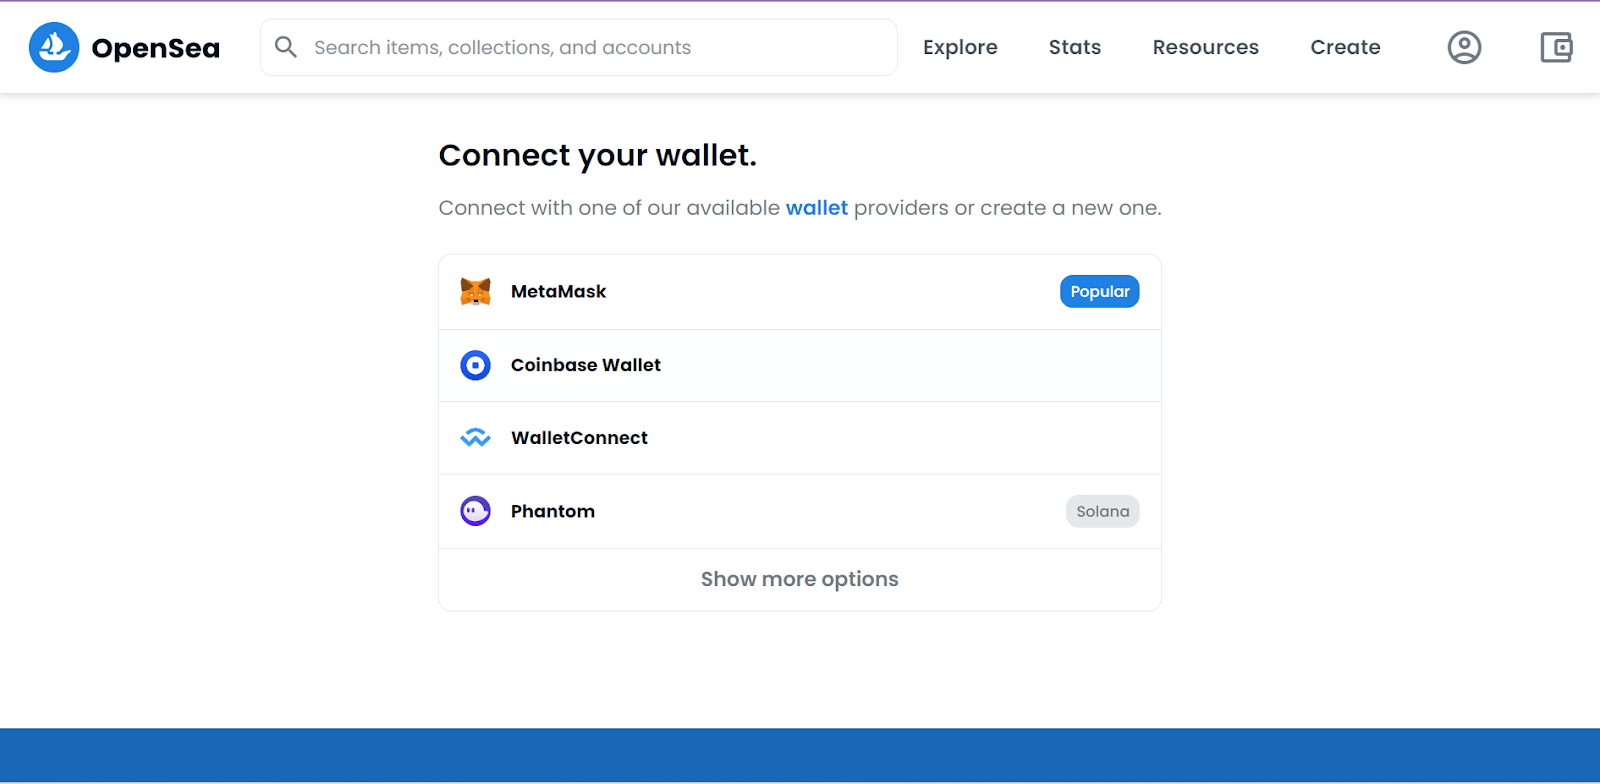
Task: Follow the blue wallet link
Action: point(817,208)
